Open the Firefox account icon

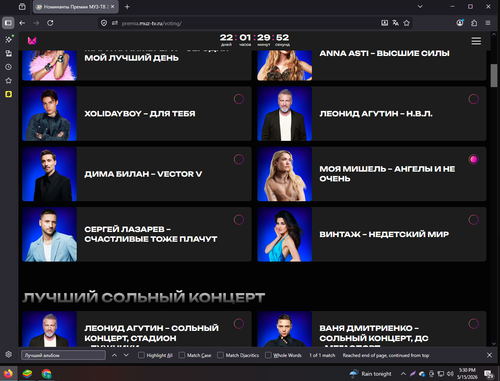(460, 23)
